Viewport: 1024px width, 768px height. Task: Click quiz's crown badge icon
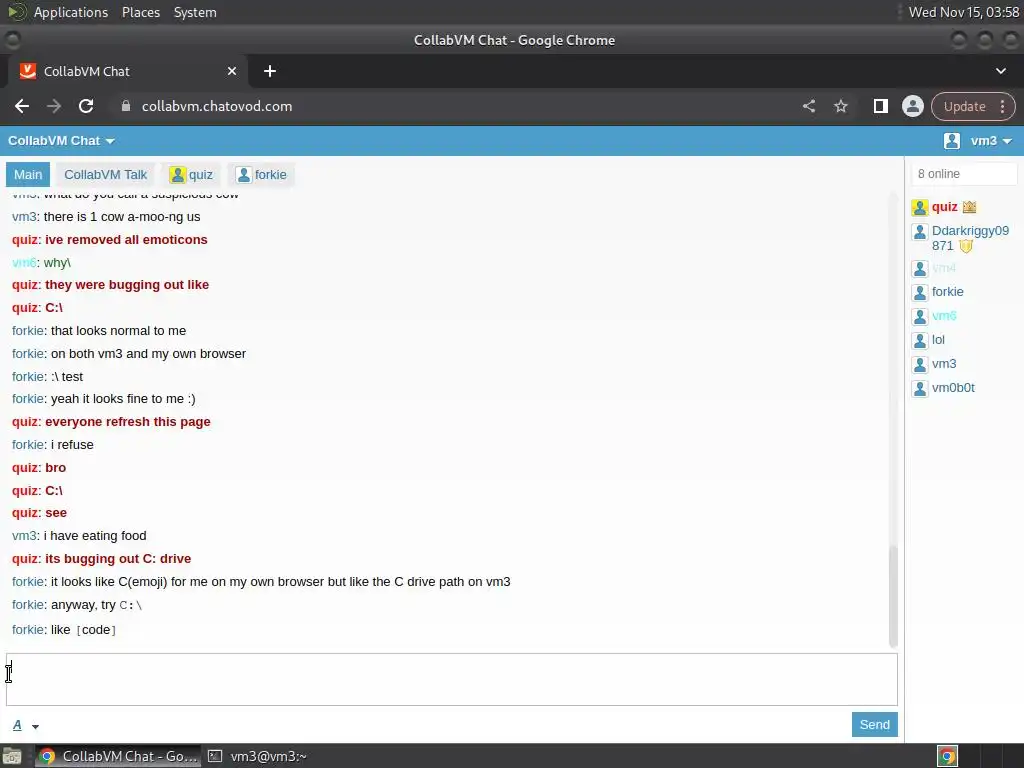[969, 207]
